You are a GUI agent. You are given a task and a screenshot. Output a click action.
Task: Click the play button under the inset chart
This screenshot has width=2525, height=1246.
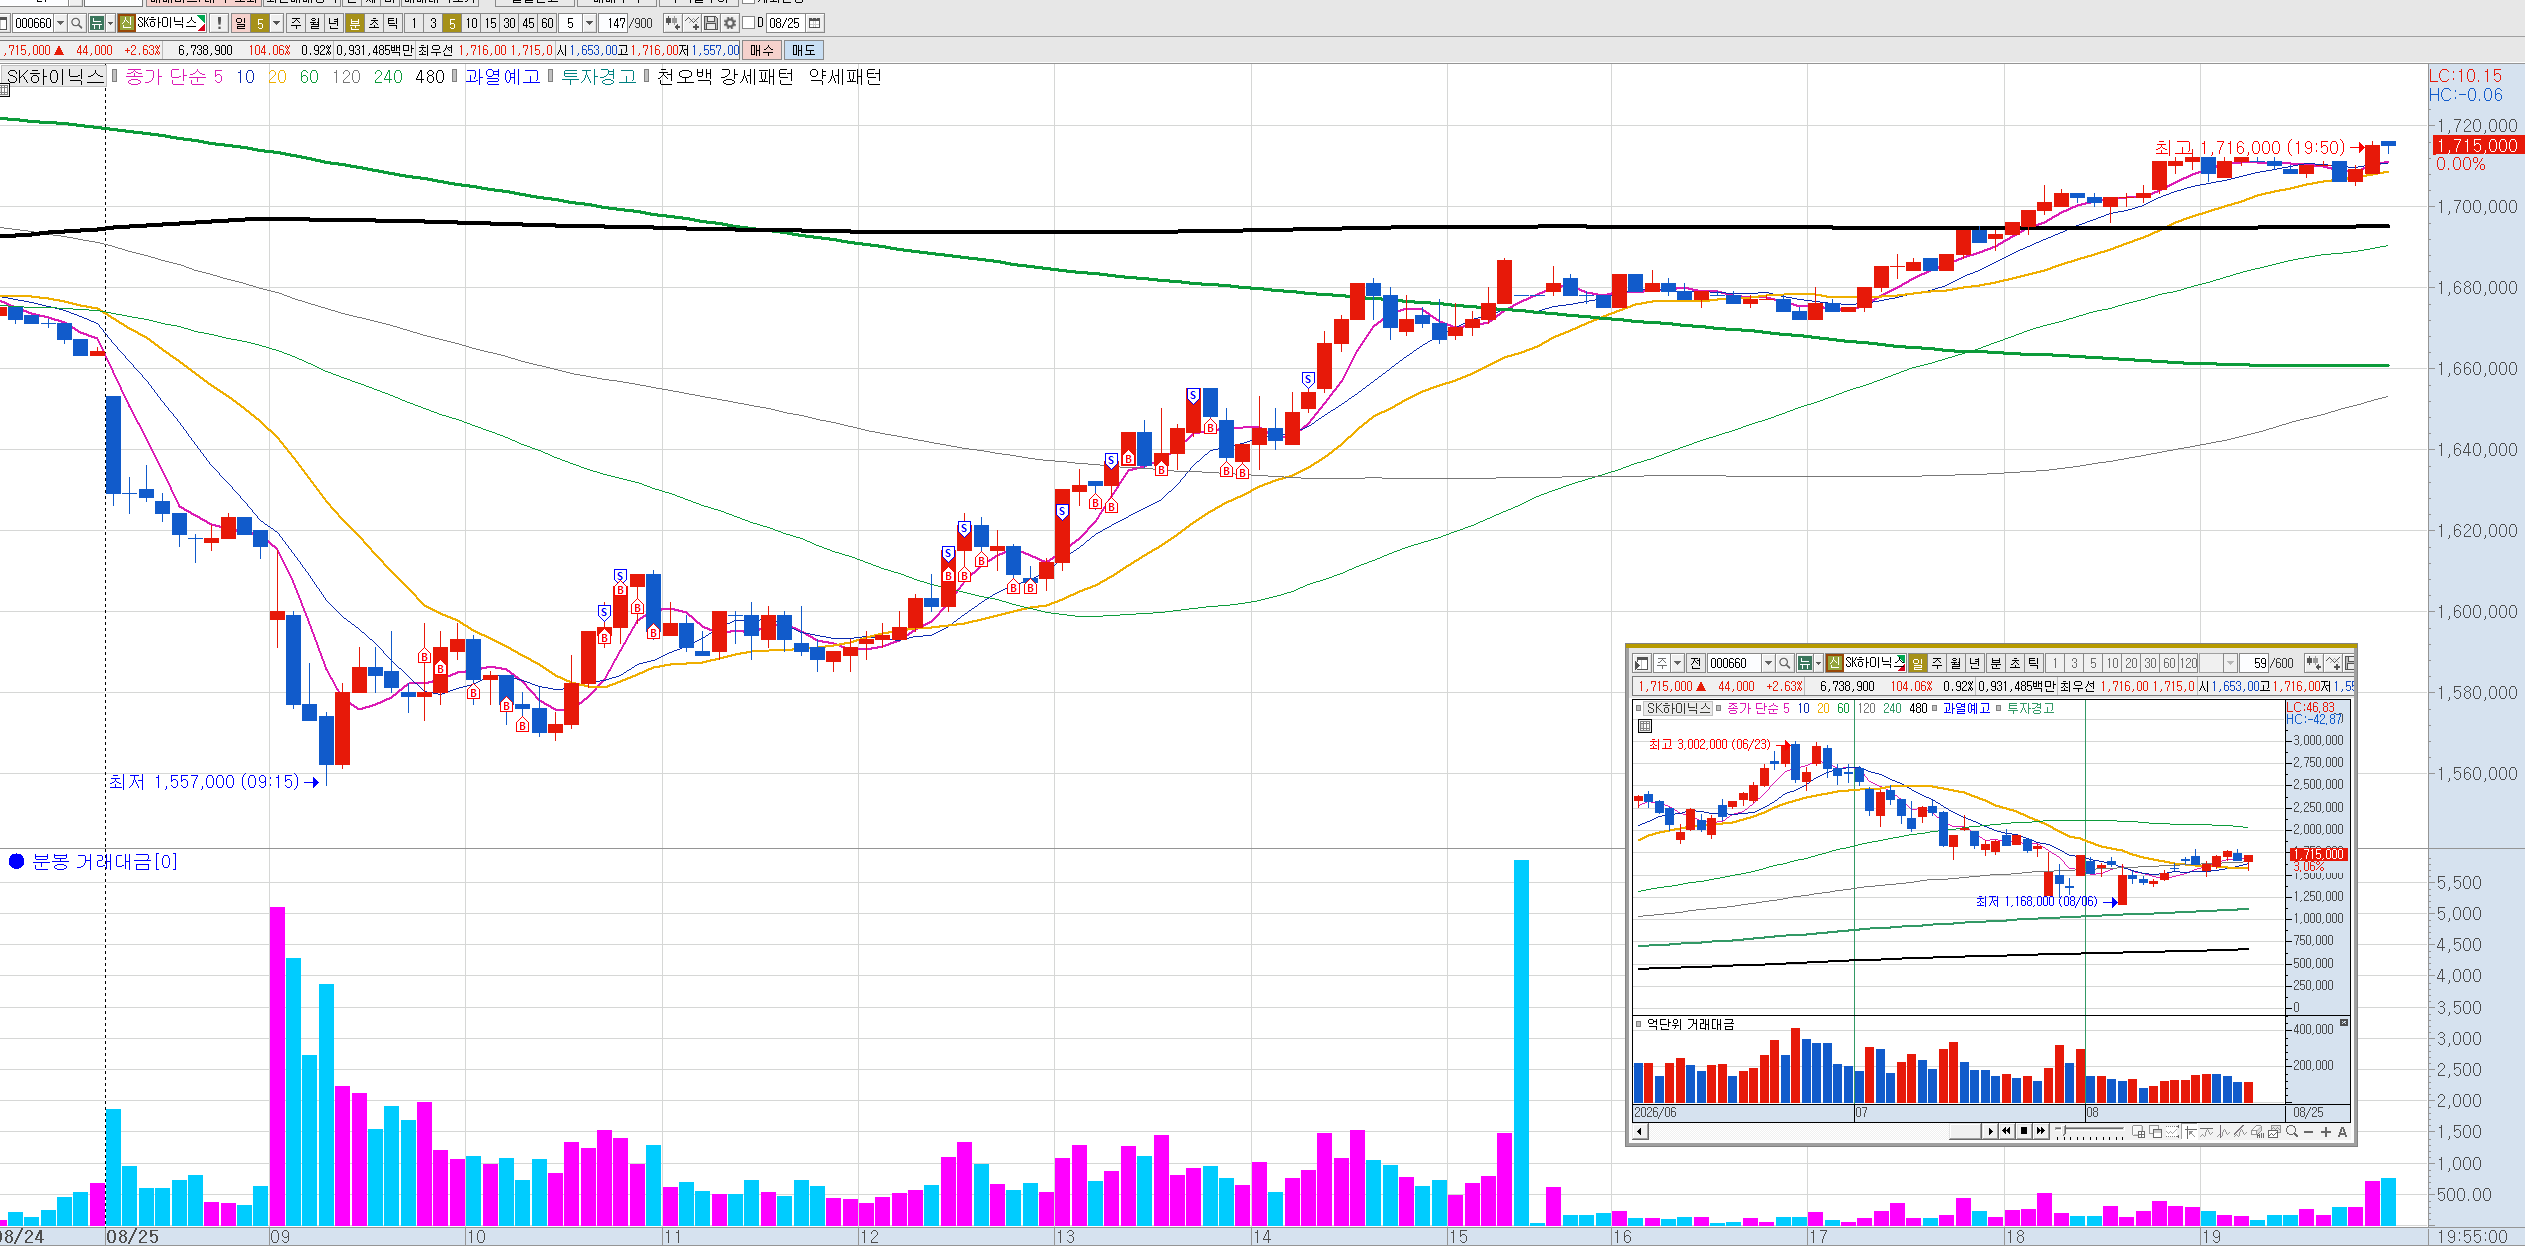pos(1990,1131)
